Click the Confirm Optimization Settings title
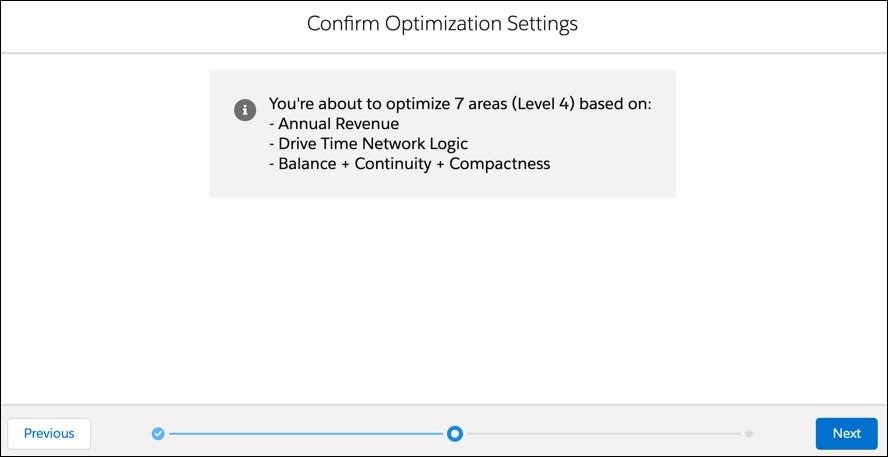 442,24
